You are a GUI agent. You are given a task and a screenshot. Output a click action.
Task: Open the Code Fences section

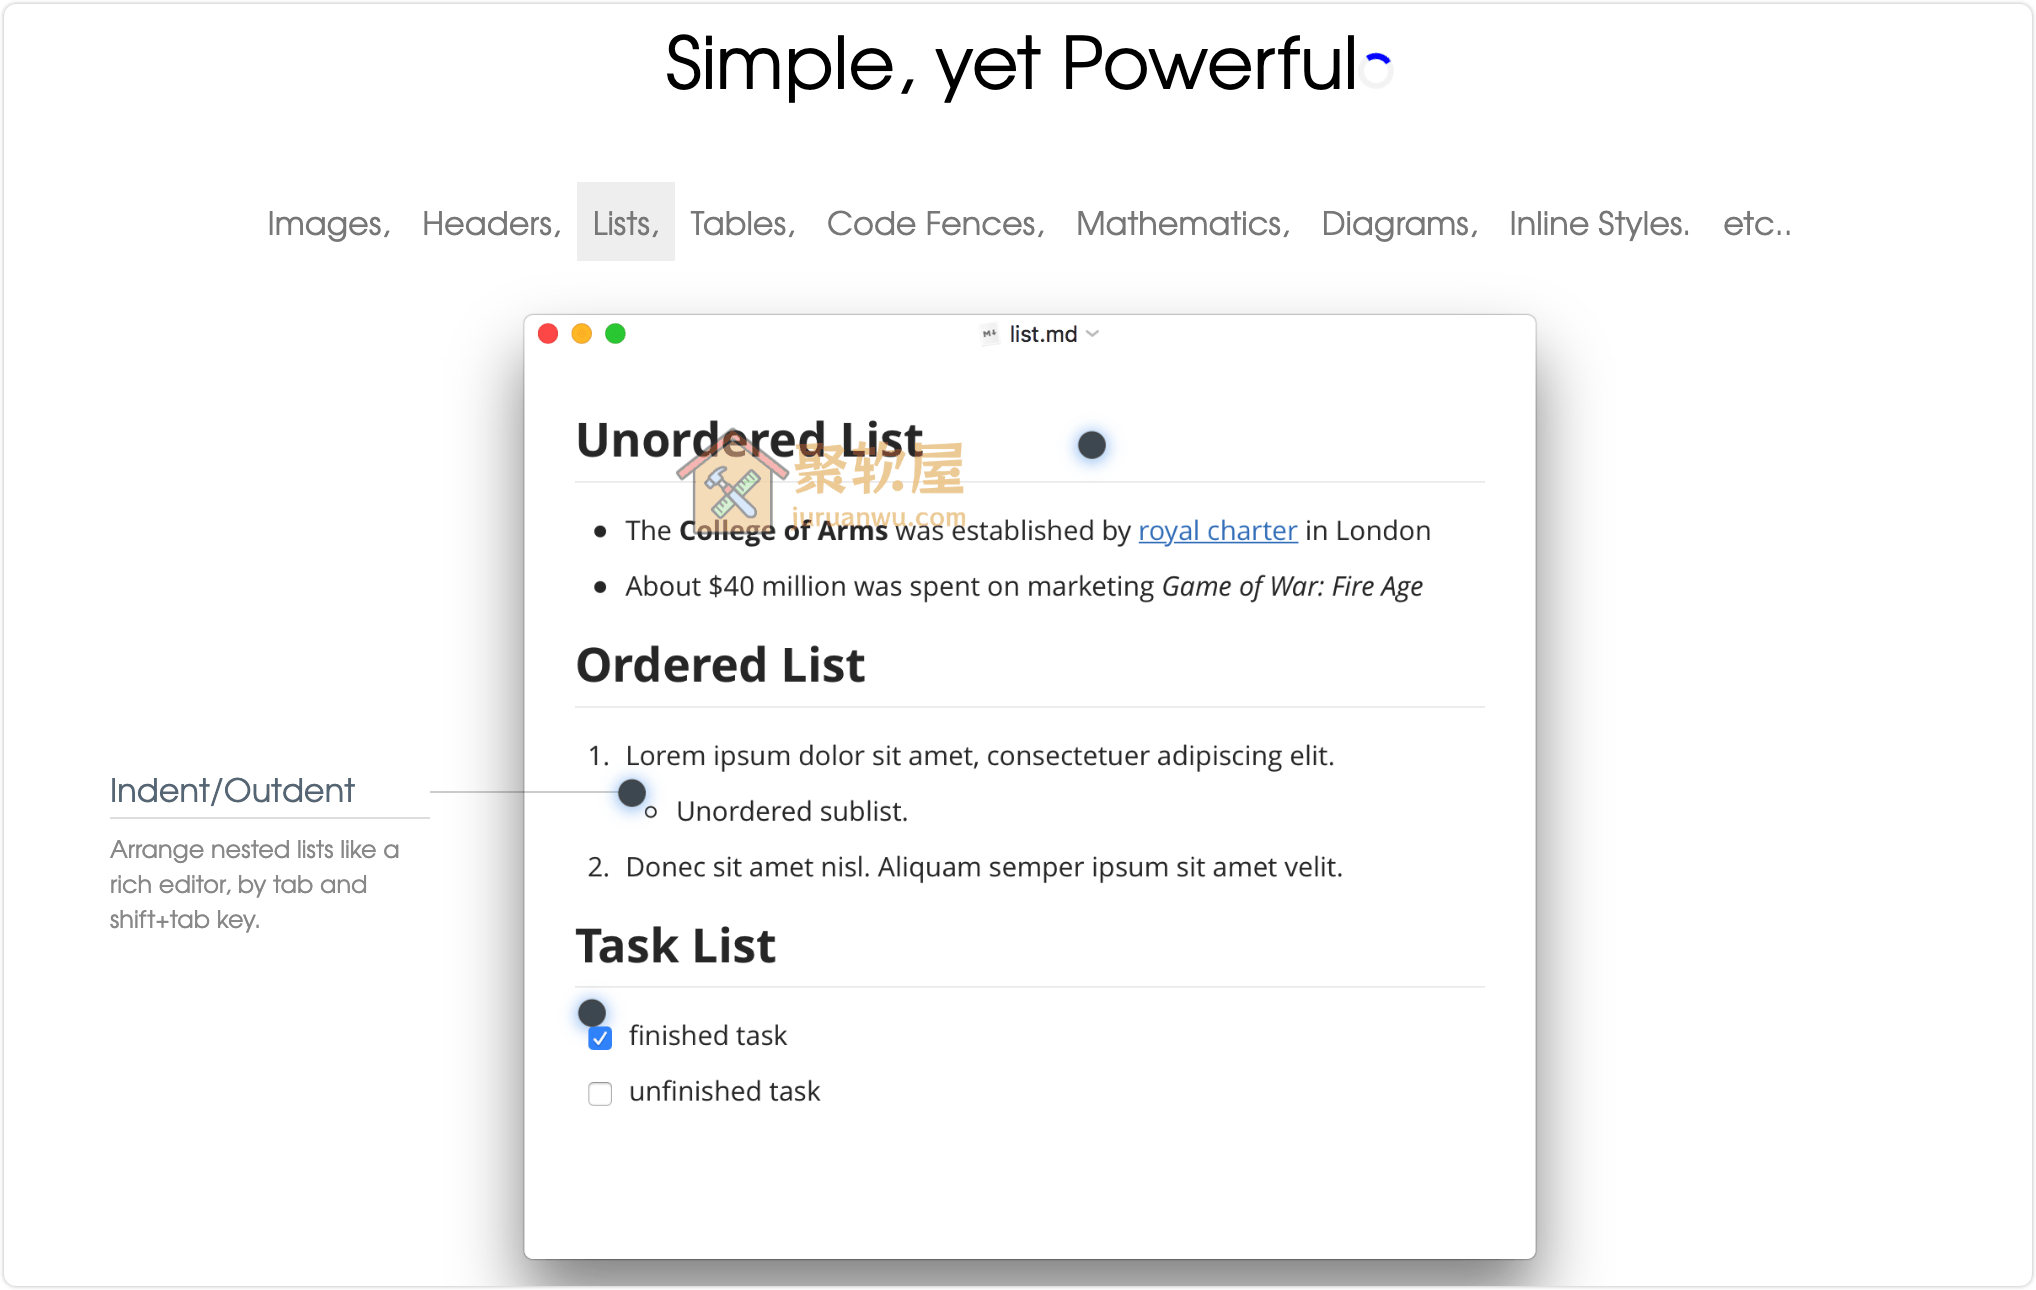(x=935, y=223)
